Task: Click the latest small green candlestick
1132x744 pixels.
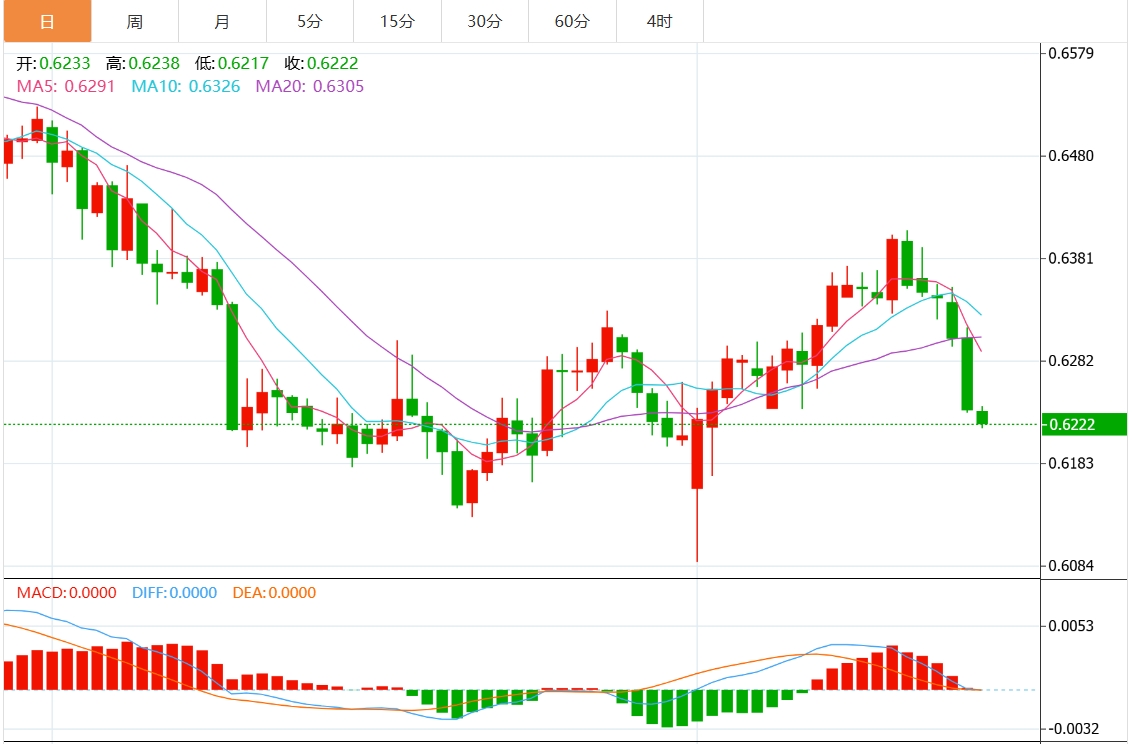Action: [982, 417]
